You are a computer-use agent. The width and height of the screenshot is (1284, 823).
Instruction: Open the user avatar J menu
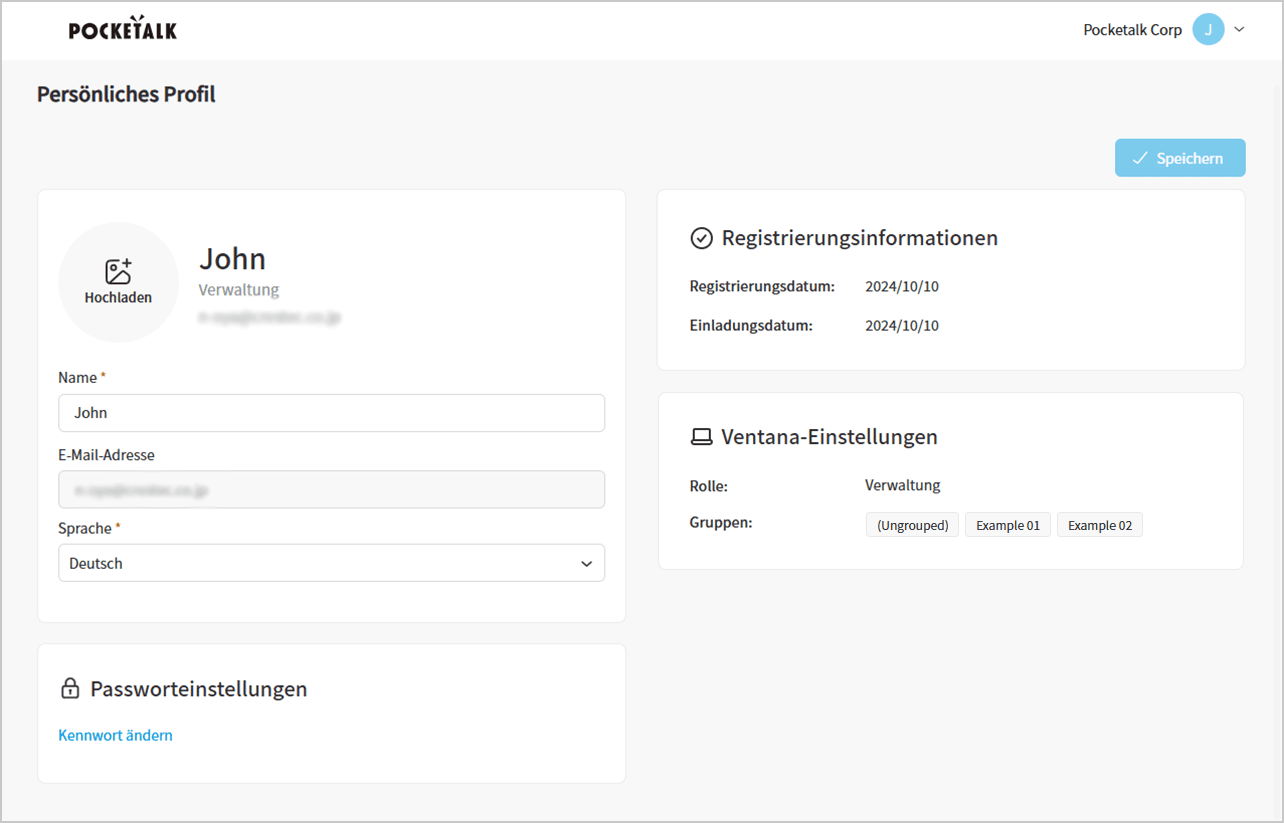(1208, 29)
